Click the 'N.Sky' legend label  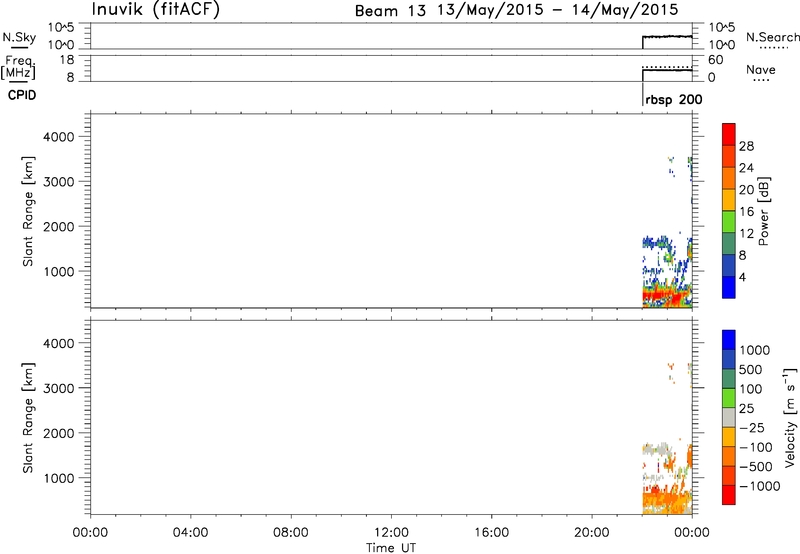tap(19, 37)
